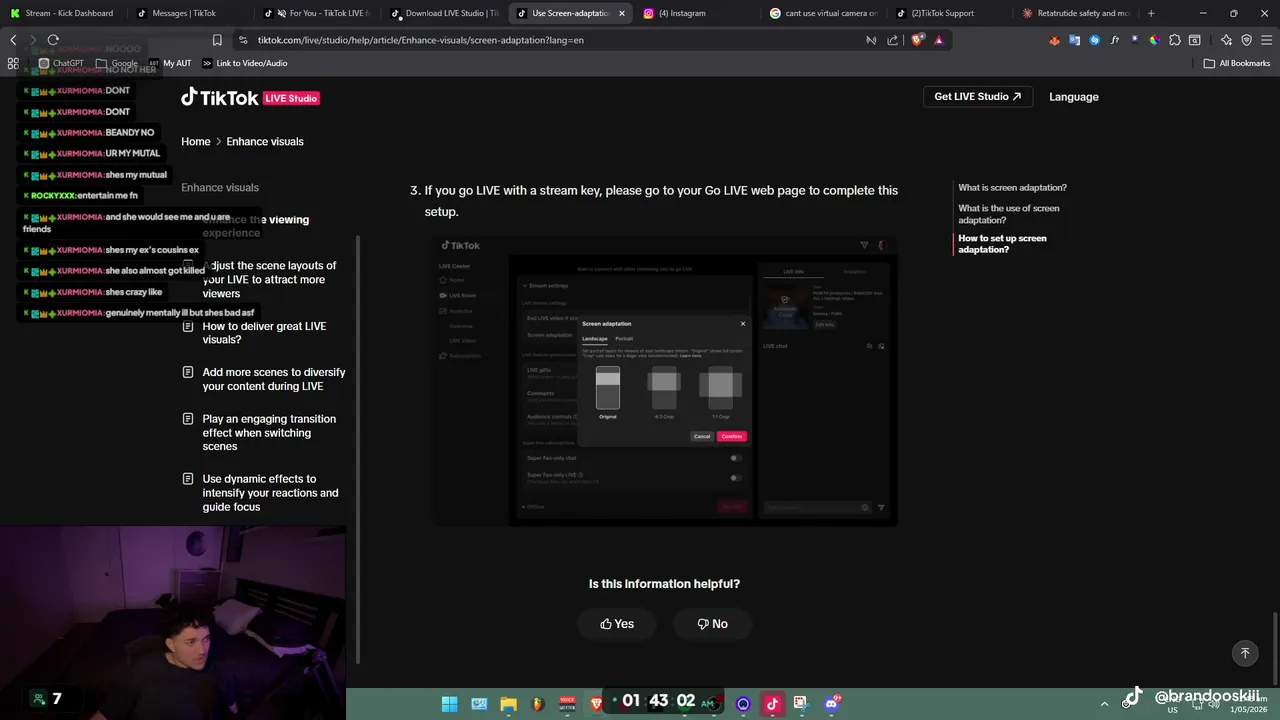Open the font finder f? extension
This screenshot has width=1280, height=720.
click(1115, 40)
